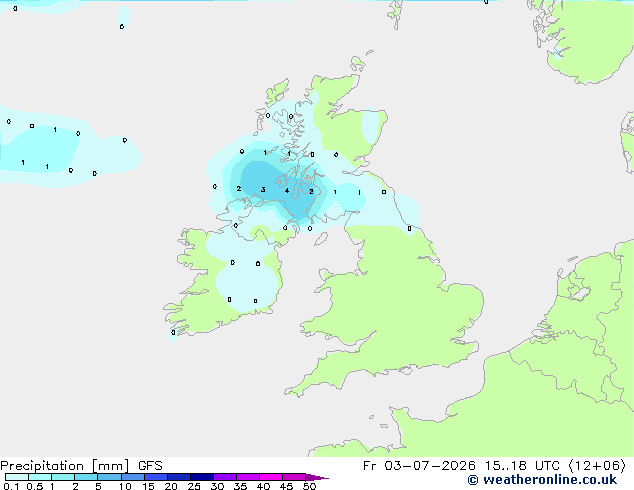Viewport: 634px width, 490px height.
Task: Click the purple arrow at legend end
Action: point(317,477)
